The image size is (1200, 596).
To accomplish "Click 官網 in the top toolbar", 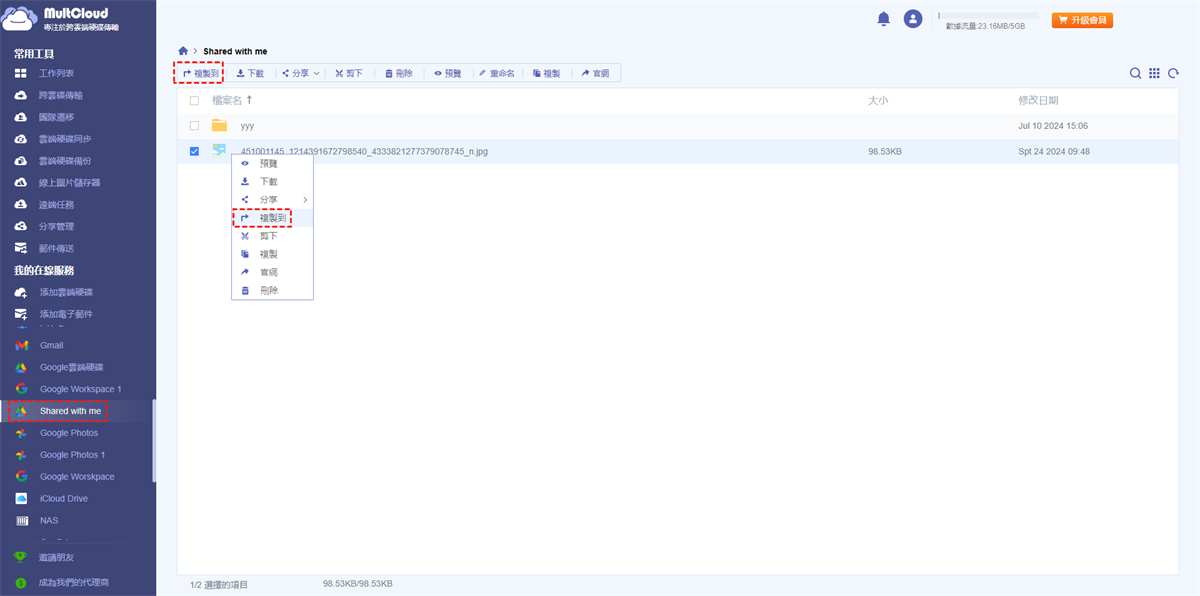I will pyautogui.click(x=595, y=73).
